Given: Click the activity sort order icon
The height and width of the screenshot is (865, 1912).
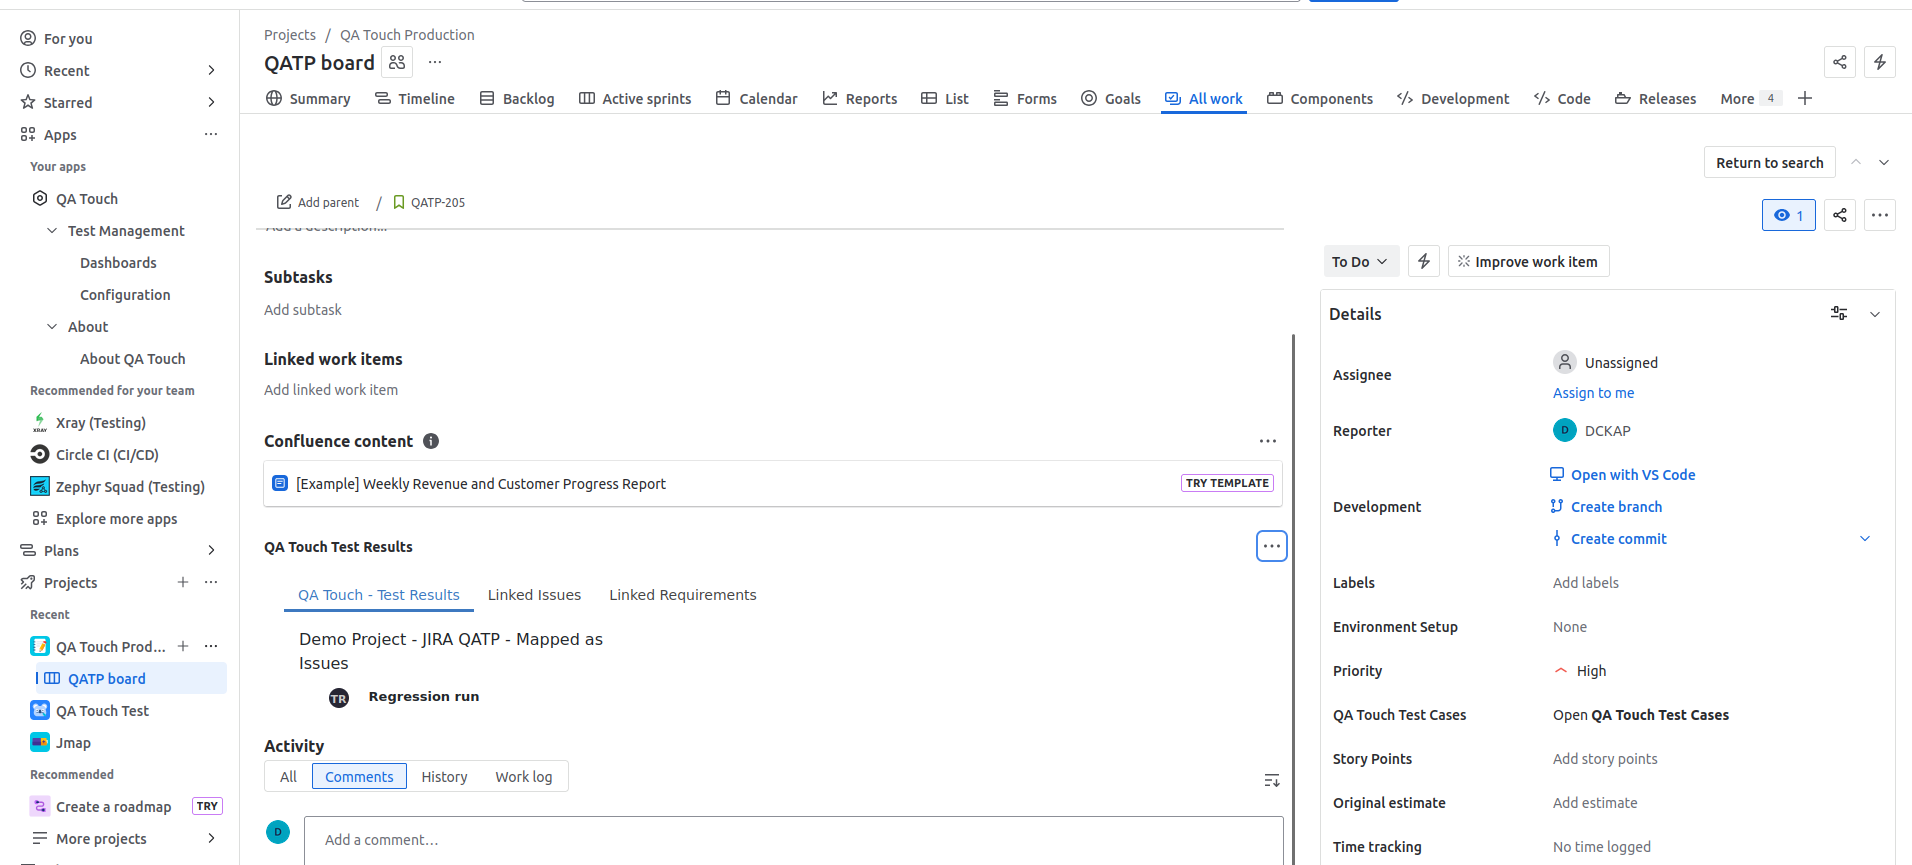Looking at the screenshot, I should point(1272,780).
